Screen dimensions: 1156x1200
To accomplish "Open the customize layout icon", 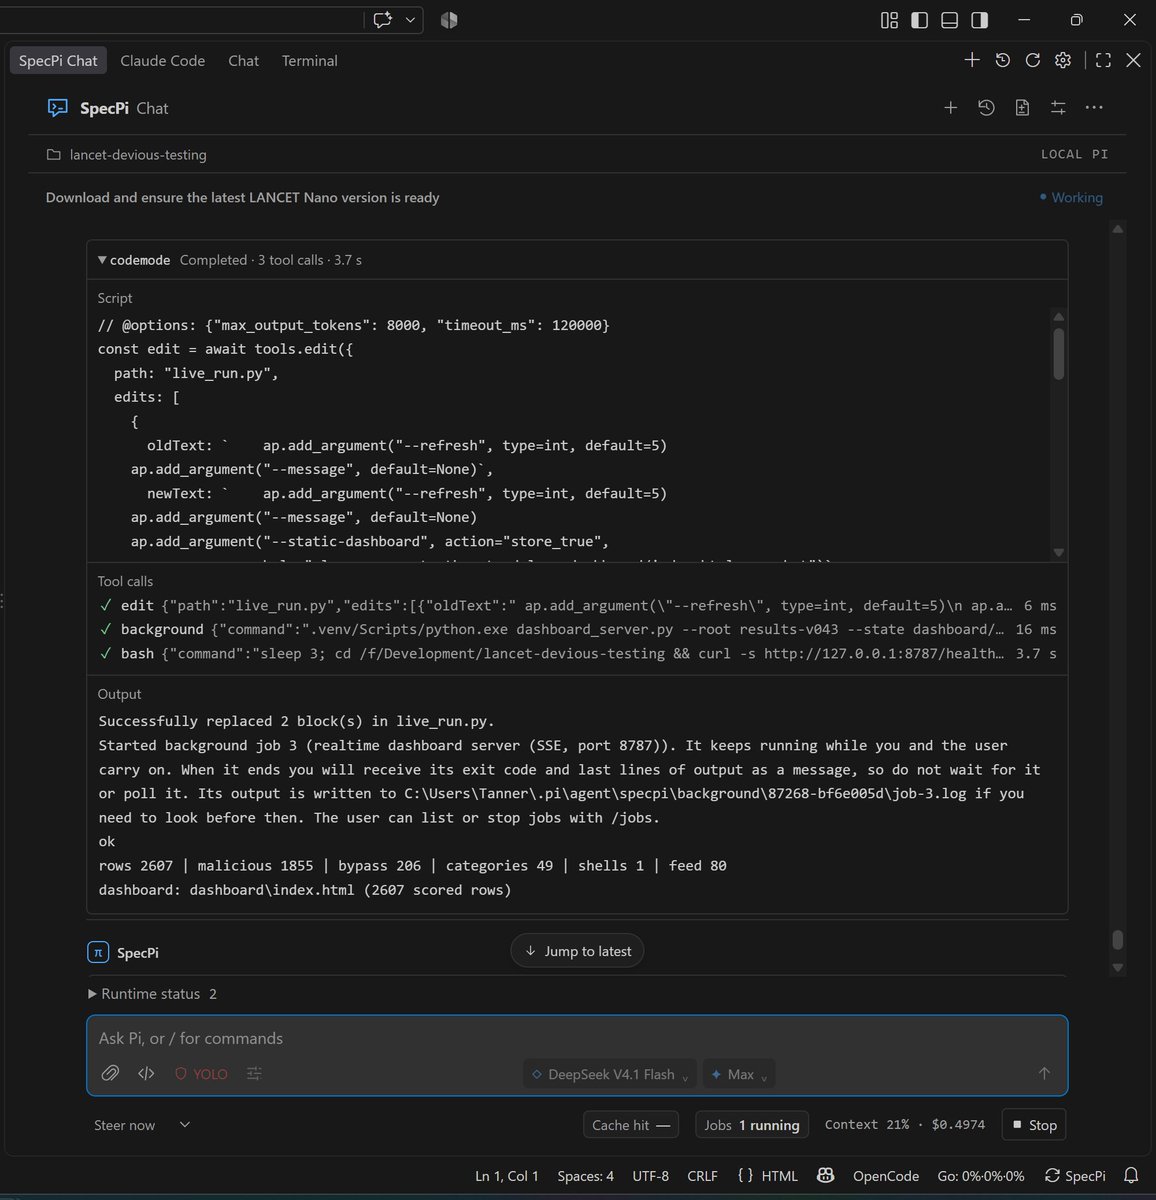I will (889, 20).
